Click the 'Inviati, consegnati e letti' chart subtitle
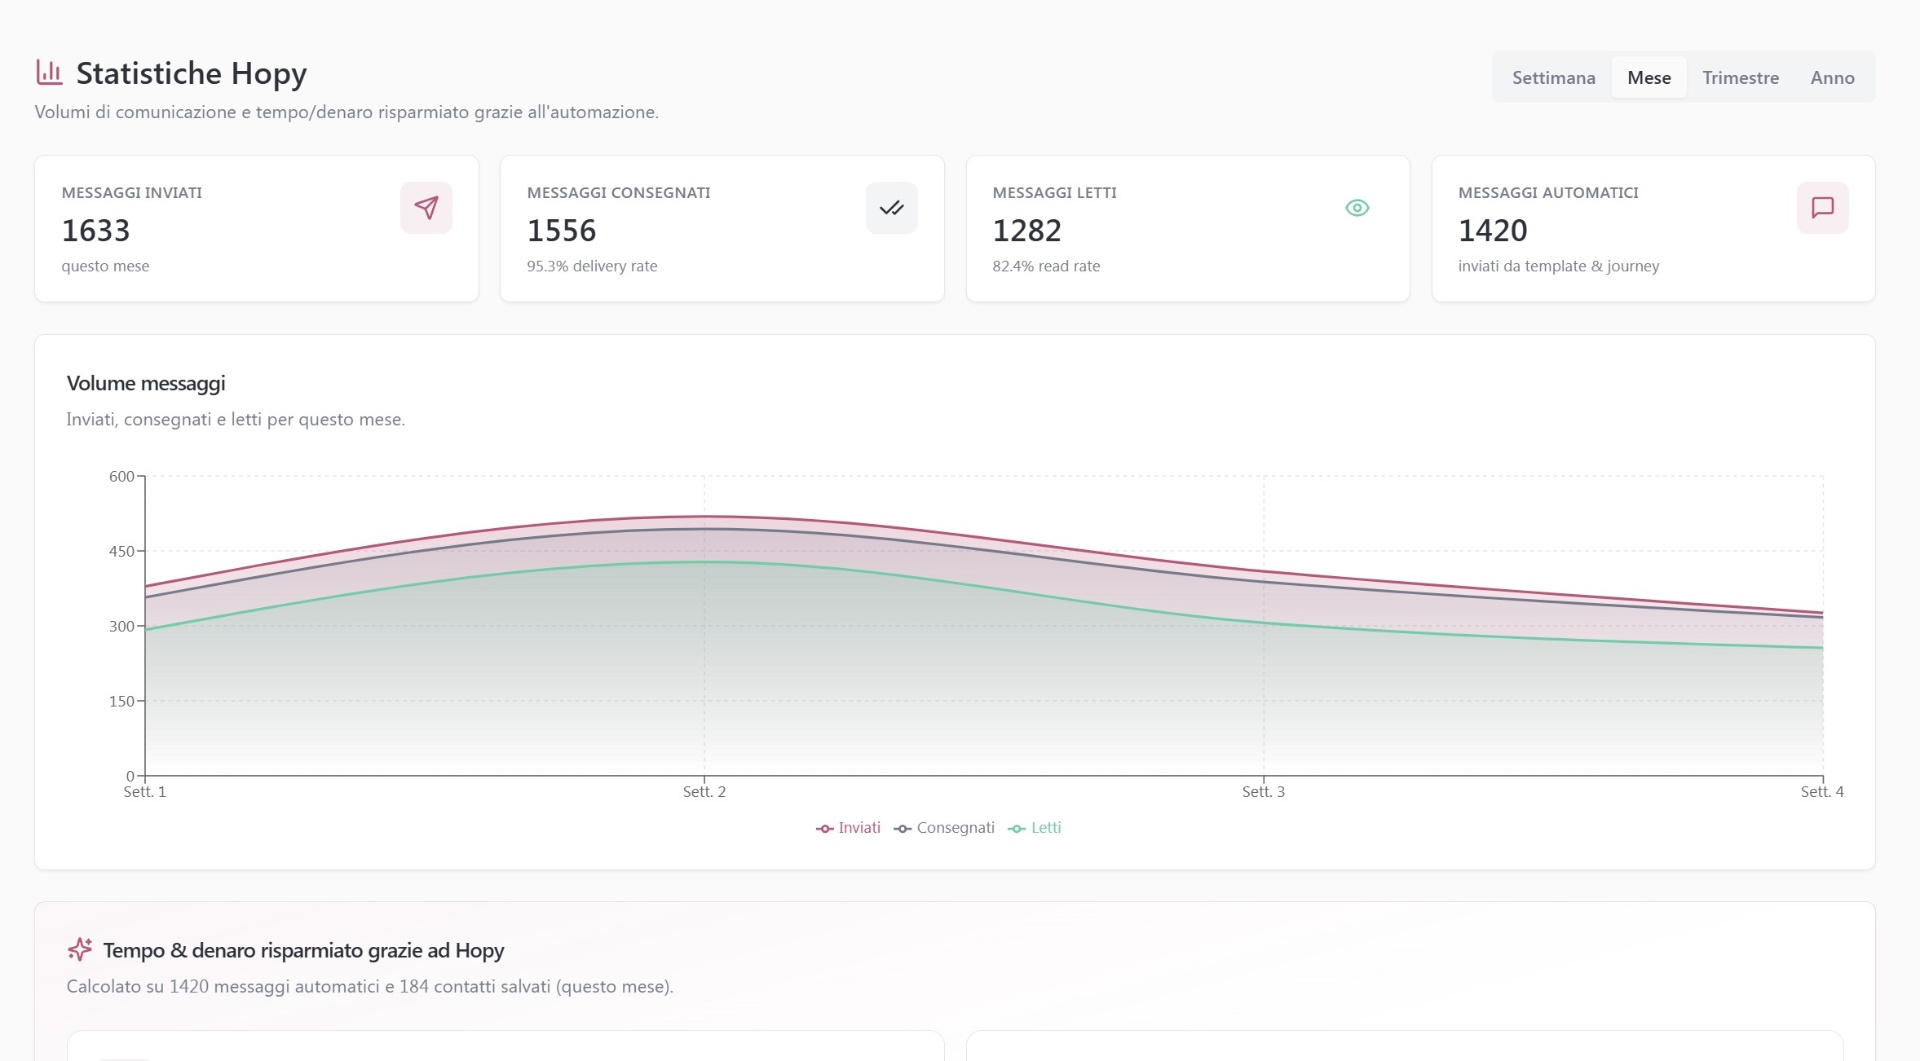 click(236, 420)
